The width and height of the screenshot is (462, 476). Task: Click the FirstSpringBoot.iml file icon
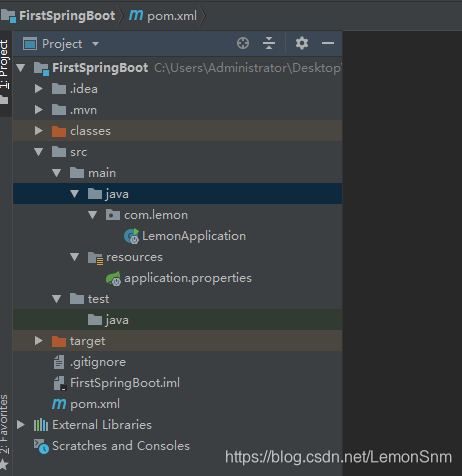(x=60, y=383)
